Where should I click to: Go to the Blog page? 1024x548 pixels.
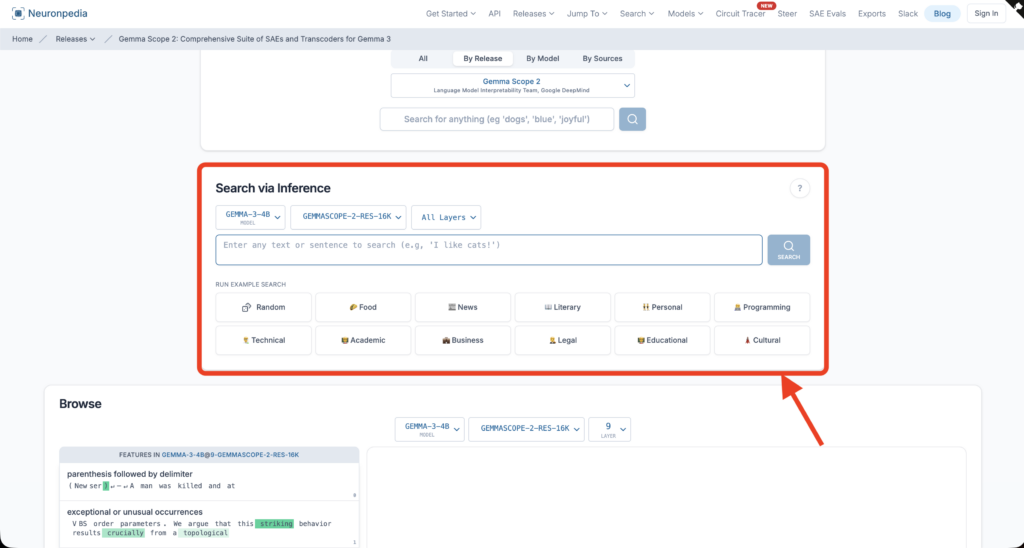pos(942,14)
